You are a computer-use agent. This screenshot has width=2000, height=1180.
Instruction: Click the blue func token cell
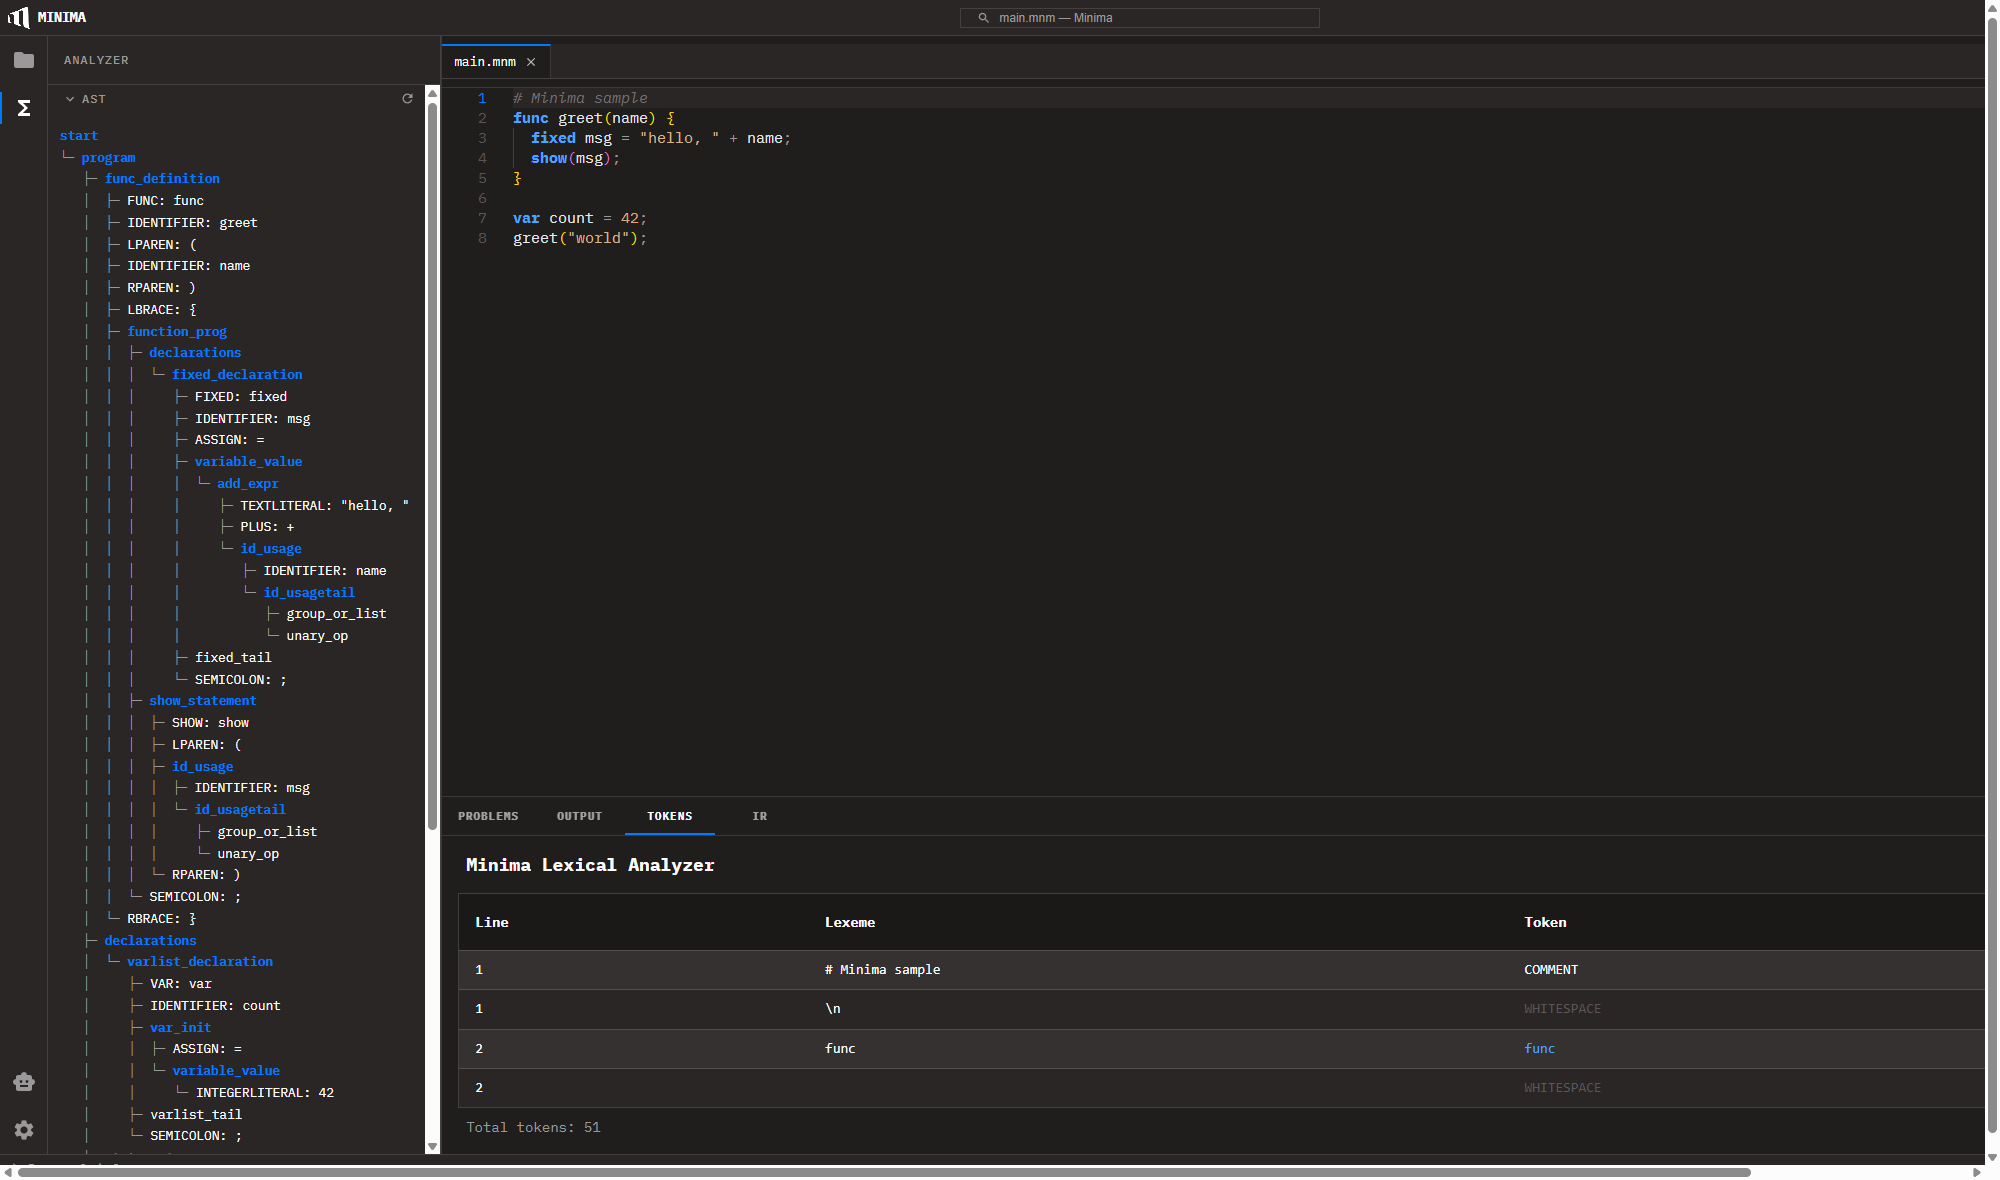(x=1539, y=1049)
